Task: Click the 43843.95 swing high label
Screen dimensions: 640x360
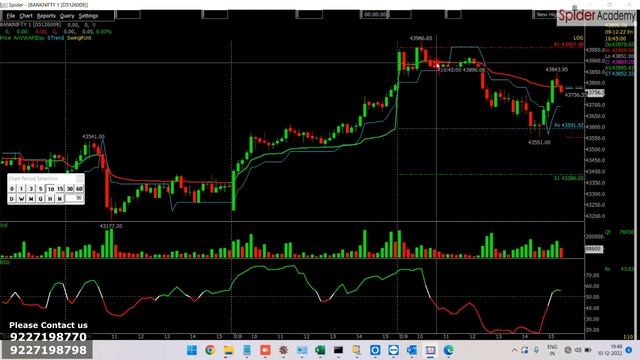Action: (556, 69)
